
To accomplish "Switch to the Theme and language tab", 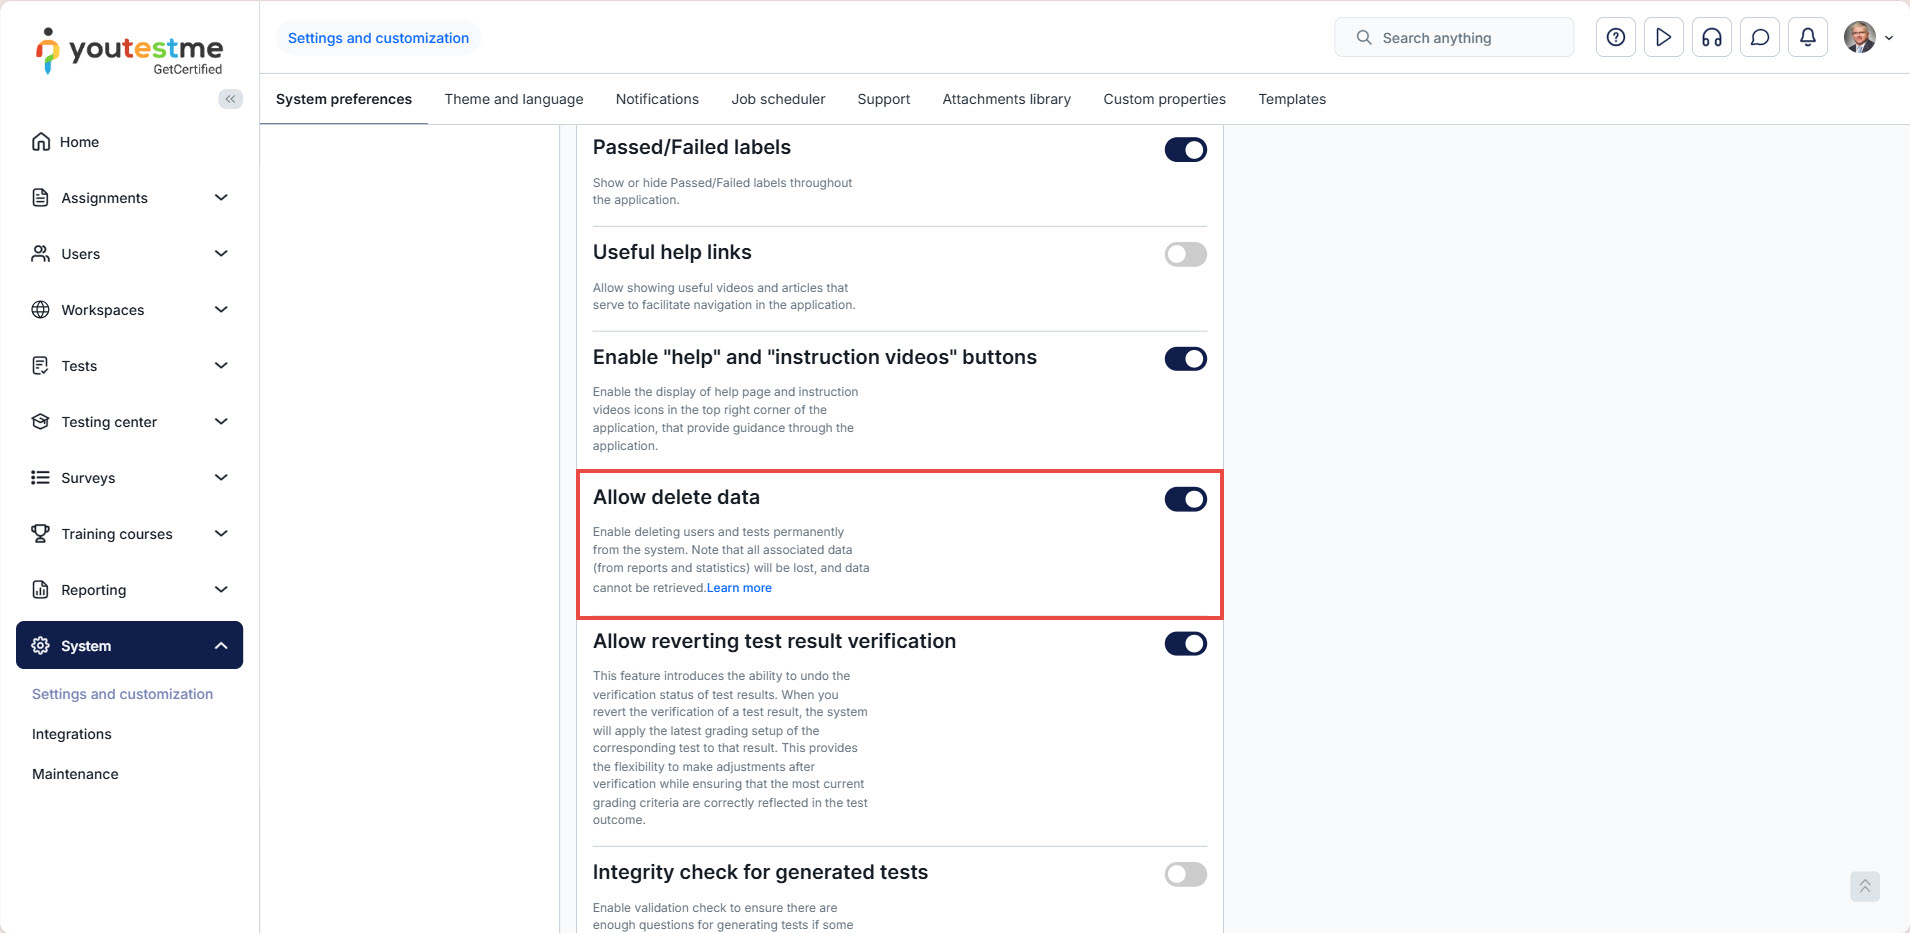I will [x=514, y=99].
